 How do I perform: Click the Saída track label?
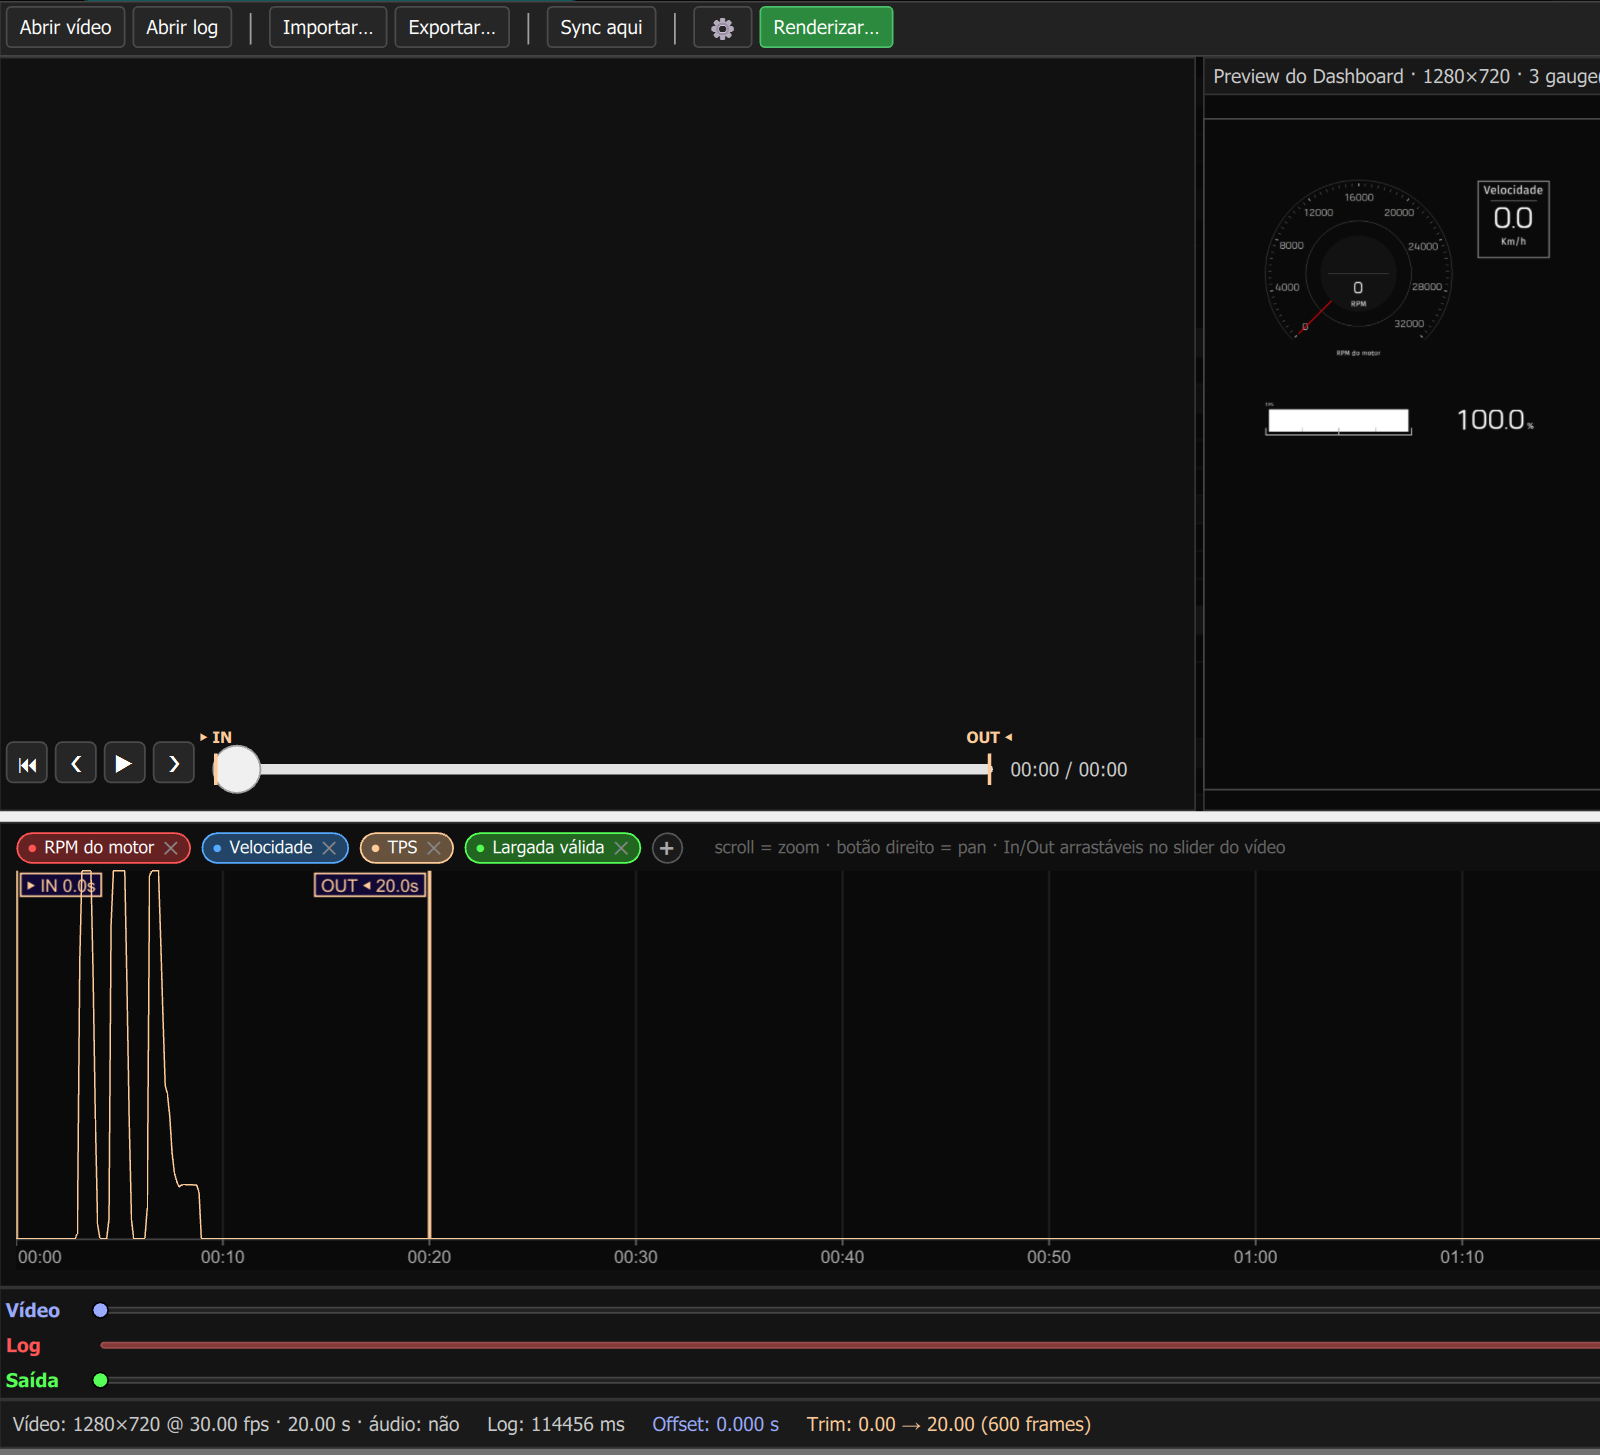coord(32,1380)
